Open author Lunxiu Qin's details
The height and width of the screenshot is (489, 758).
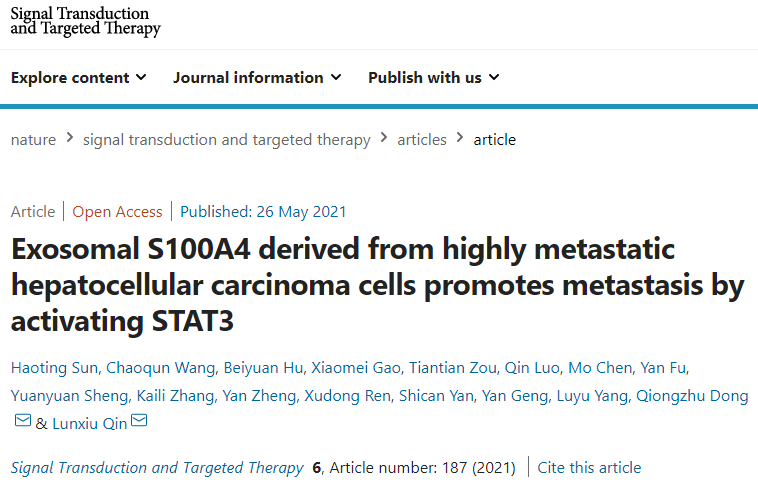[x=89, y=424]
